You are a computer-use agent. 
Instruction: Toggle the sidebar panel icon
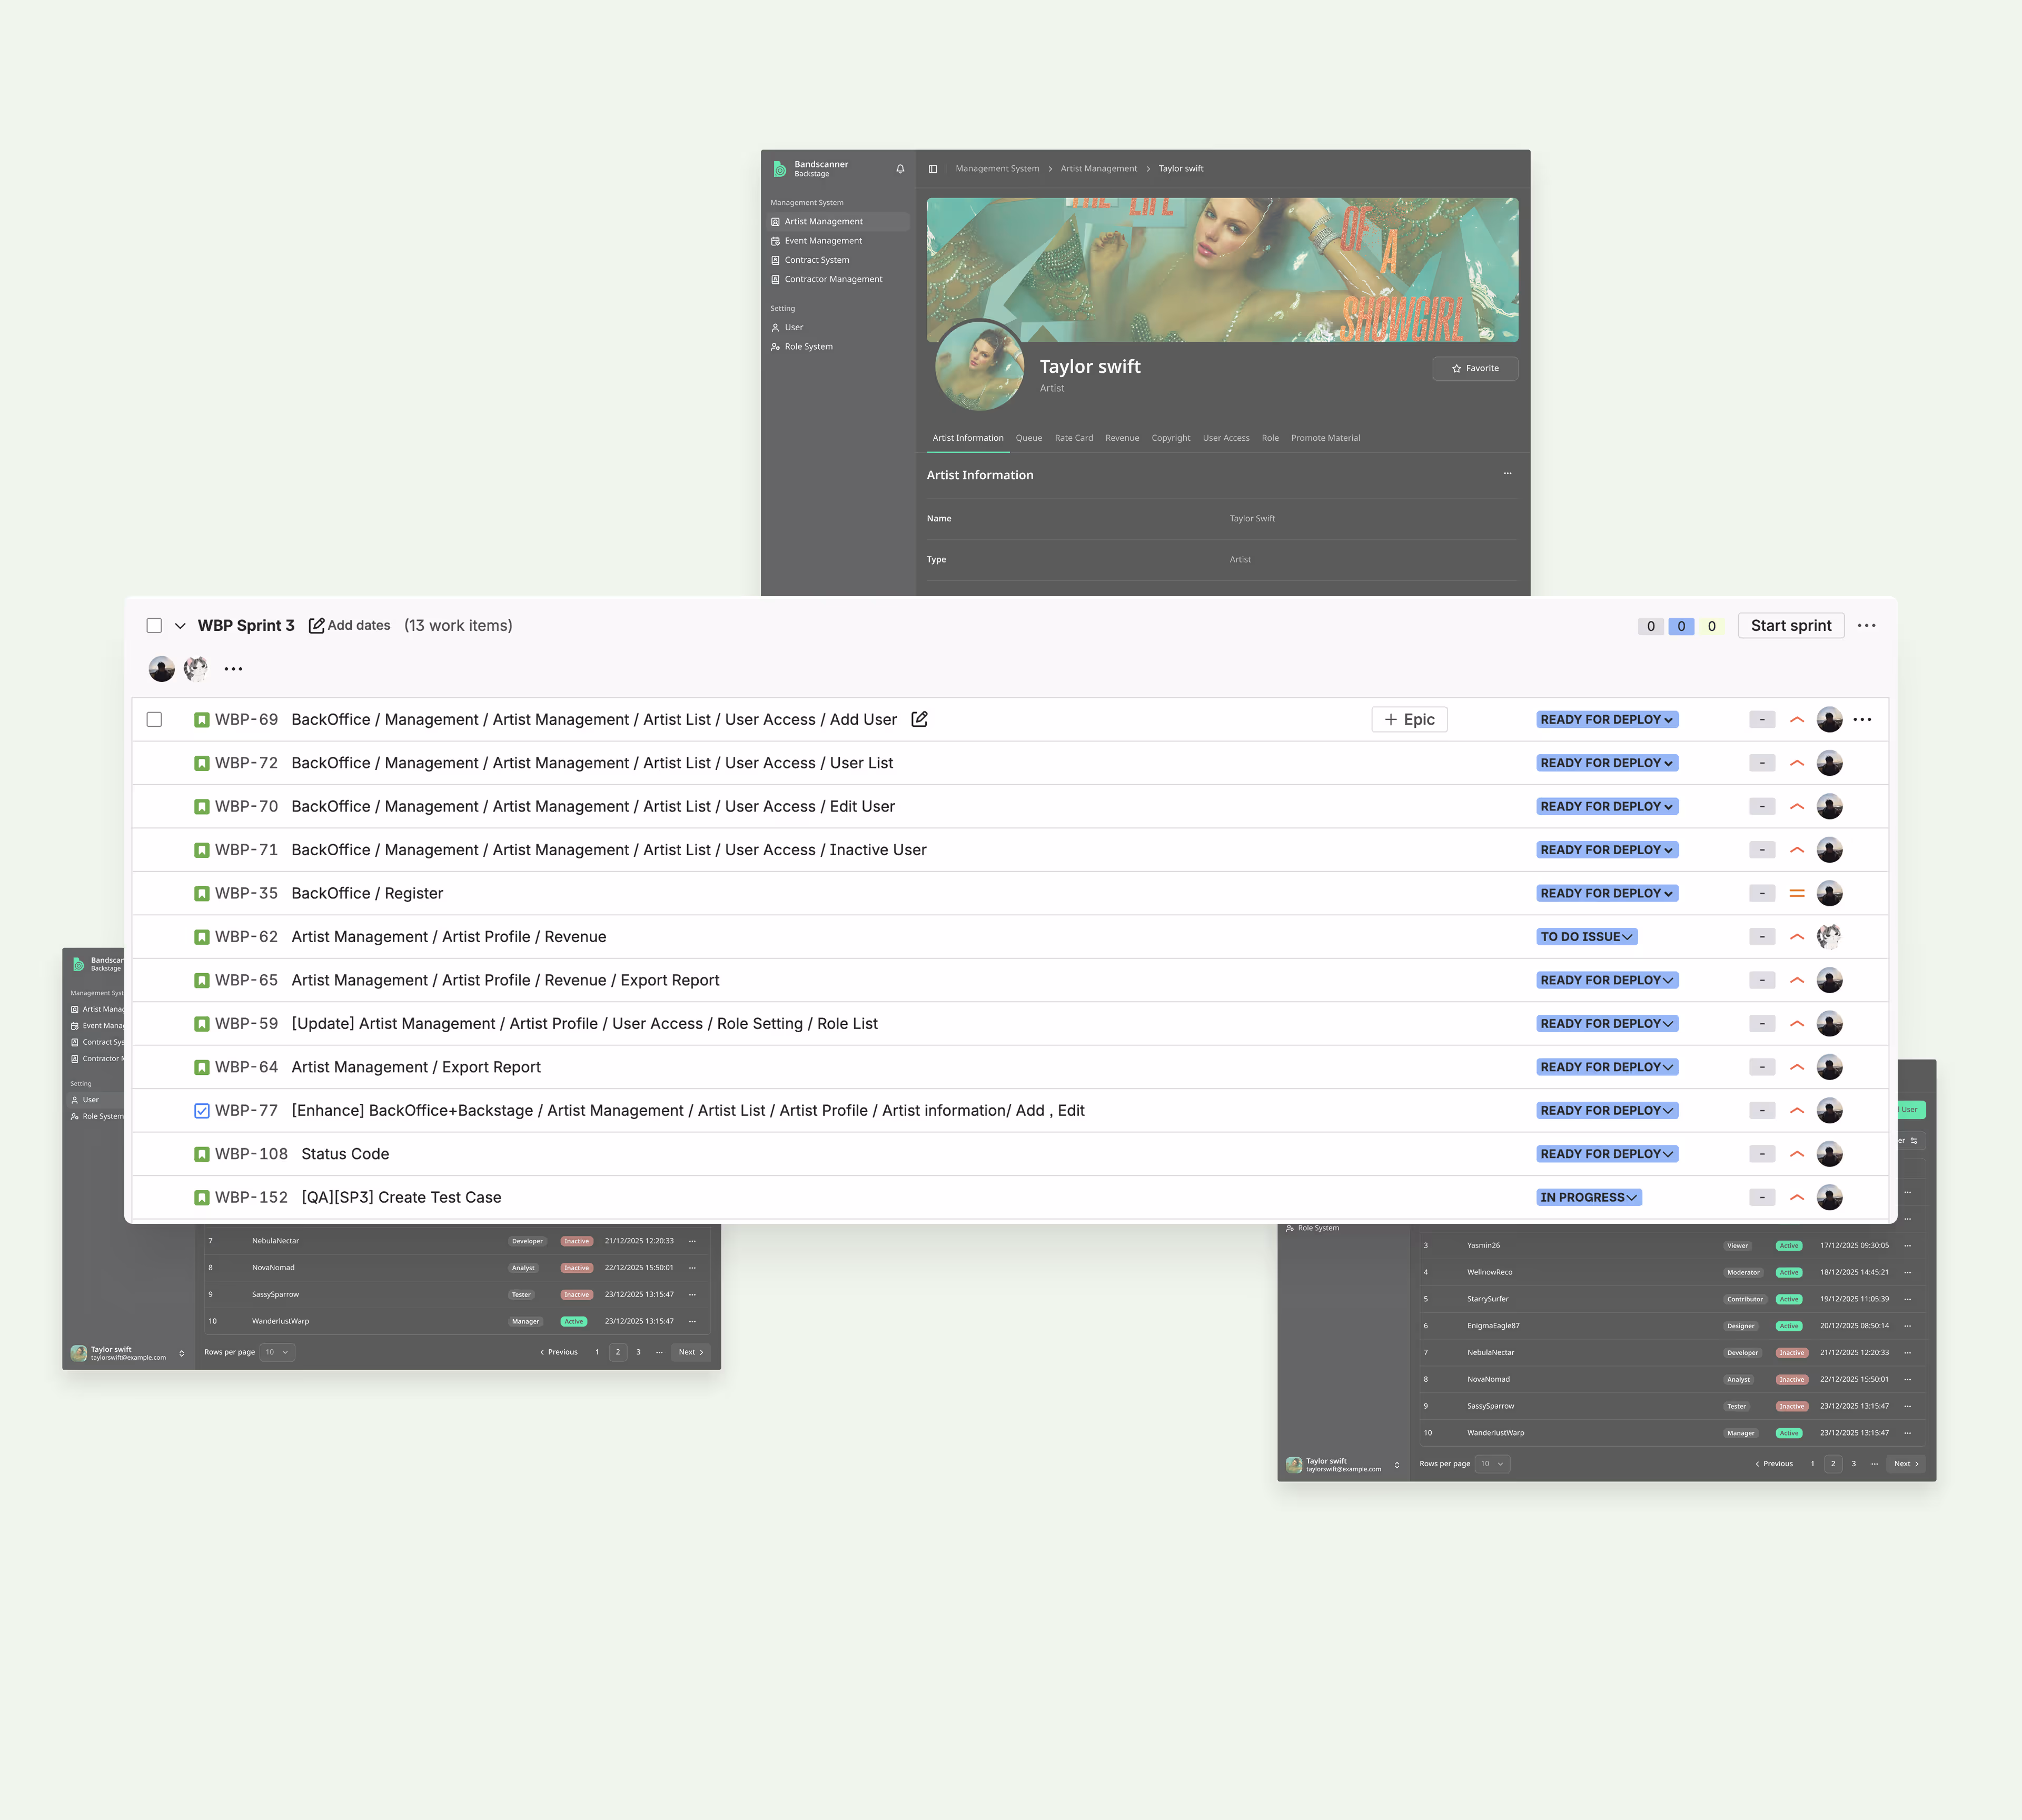point(932,169)
